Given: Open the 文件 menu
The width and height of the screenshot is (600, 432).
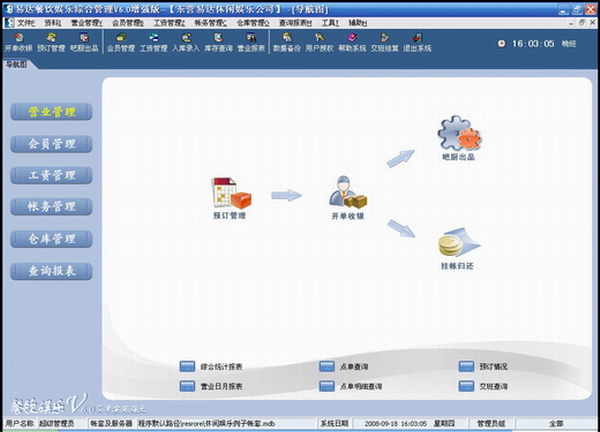Looking at the screenshot, I should [x=22, y=22].
